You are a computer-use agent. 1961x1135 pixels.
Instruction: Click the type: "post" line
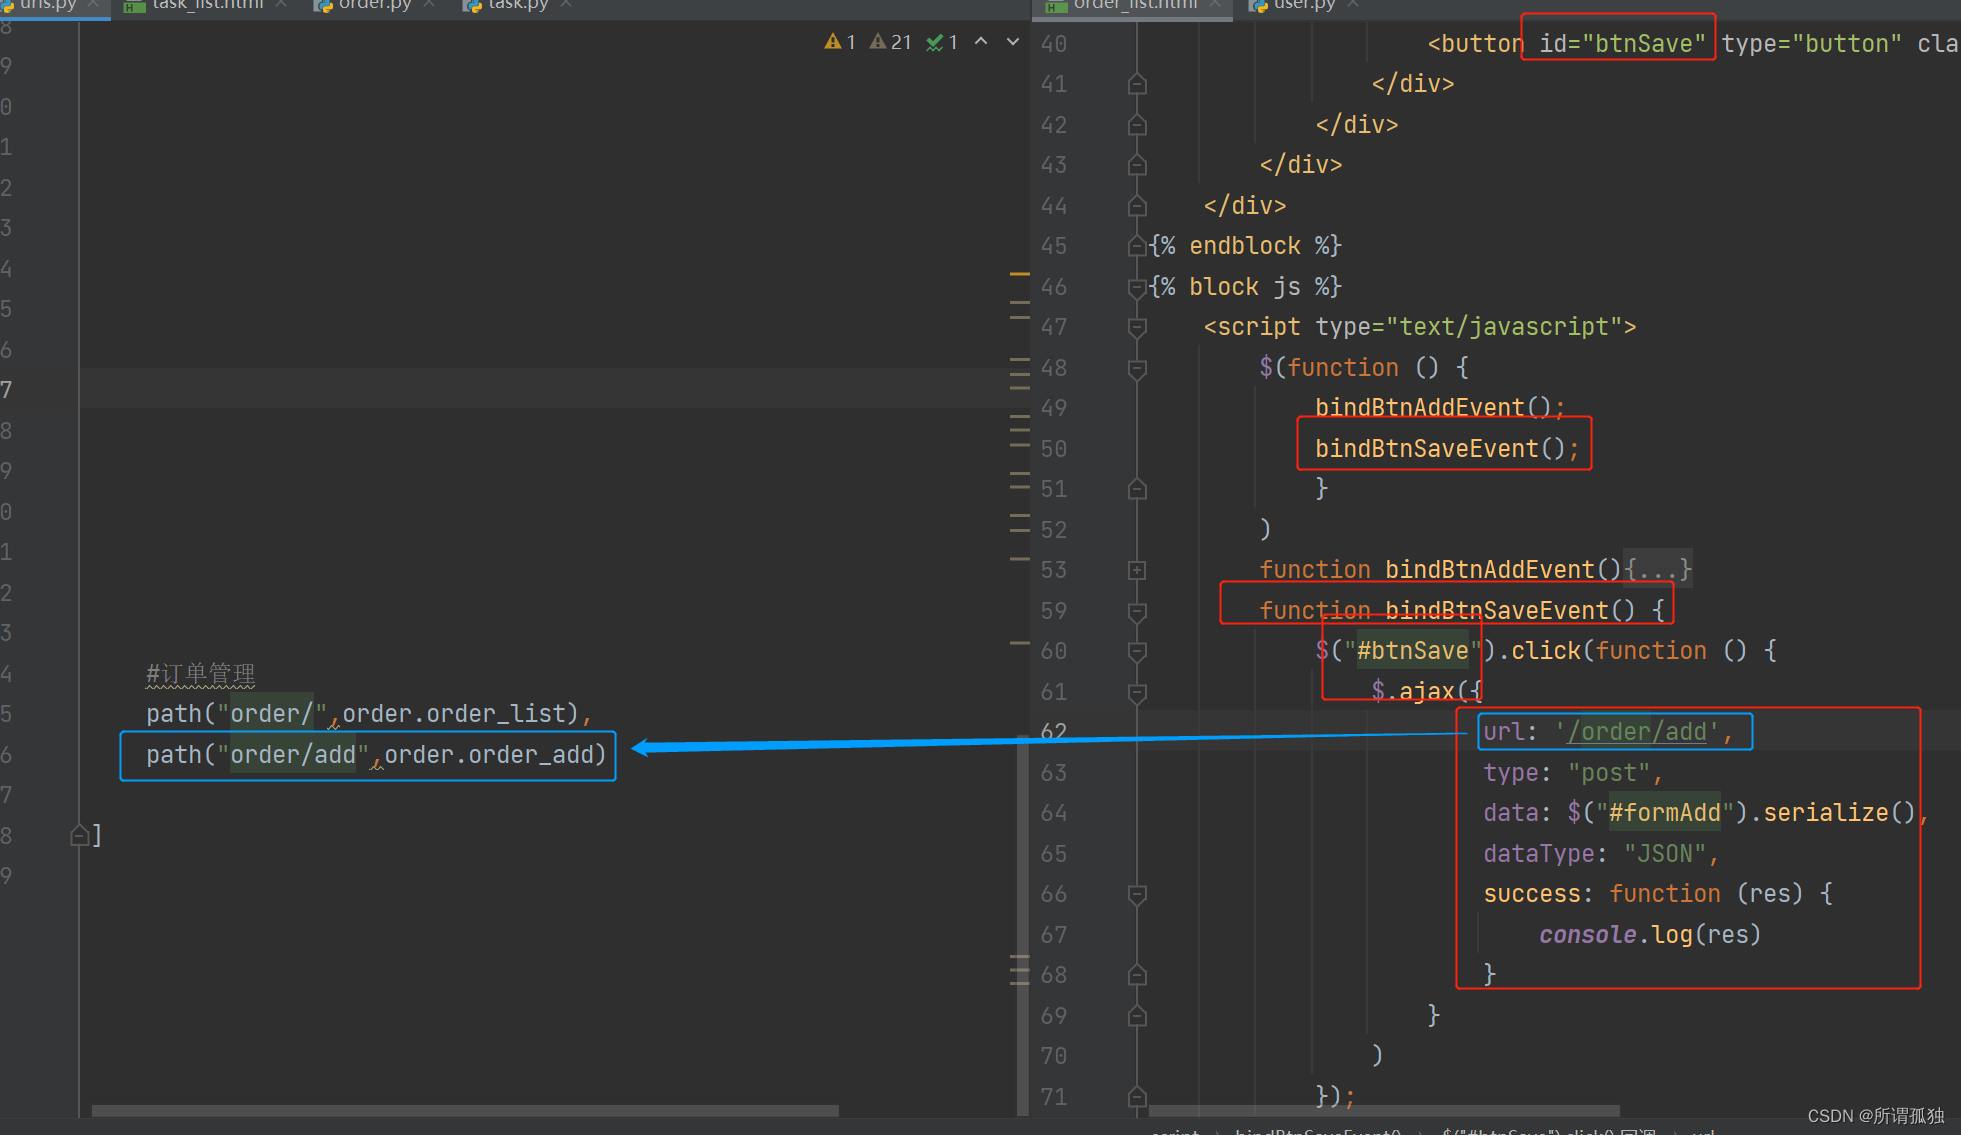(x=1573, y=773)
